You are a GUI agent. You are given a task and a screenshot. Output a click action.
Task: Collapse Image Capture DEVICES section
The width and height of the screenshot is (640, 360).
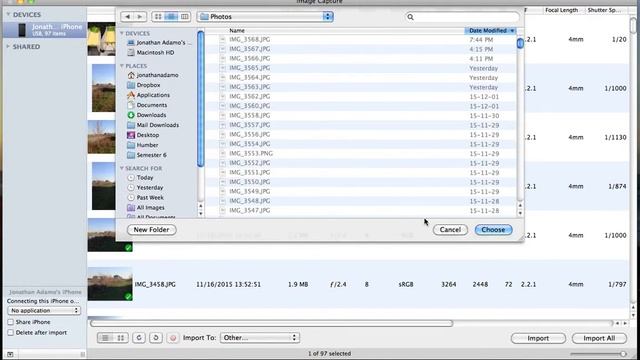(8, 14)
